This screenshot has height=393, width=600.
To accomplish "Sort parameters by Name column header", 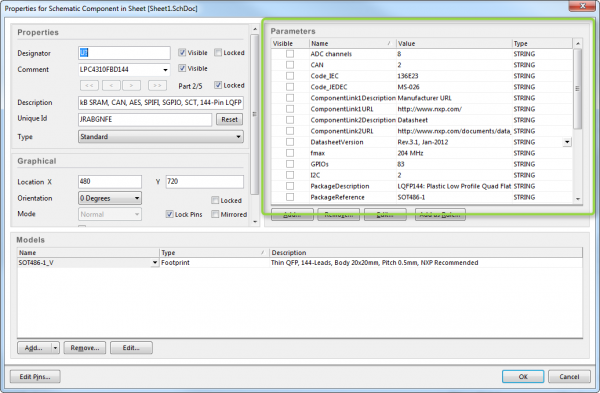I will pyautogui.click(x=352, y=43).
